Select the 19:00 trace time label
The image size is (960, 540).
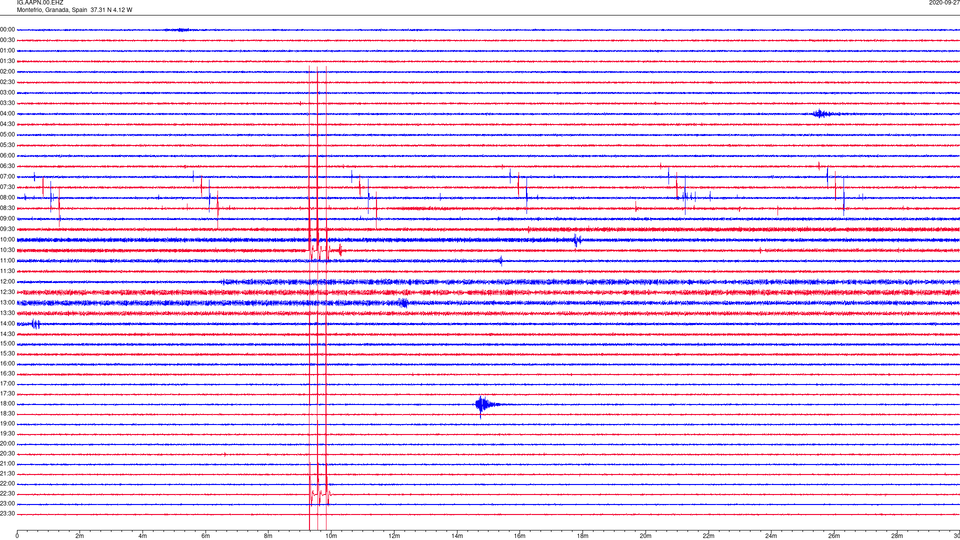click(x=7, y=424)
